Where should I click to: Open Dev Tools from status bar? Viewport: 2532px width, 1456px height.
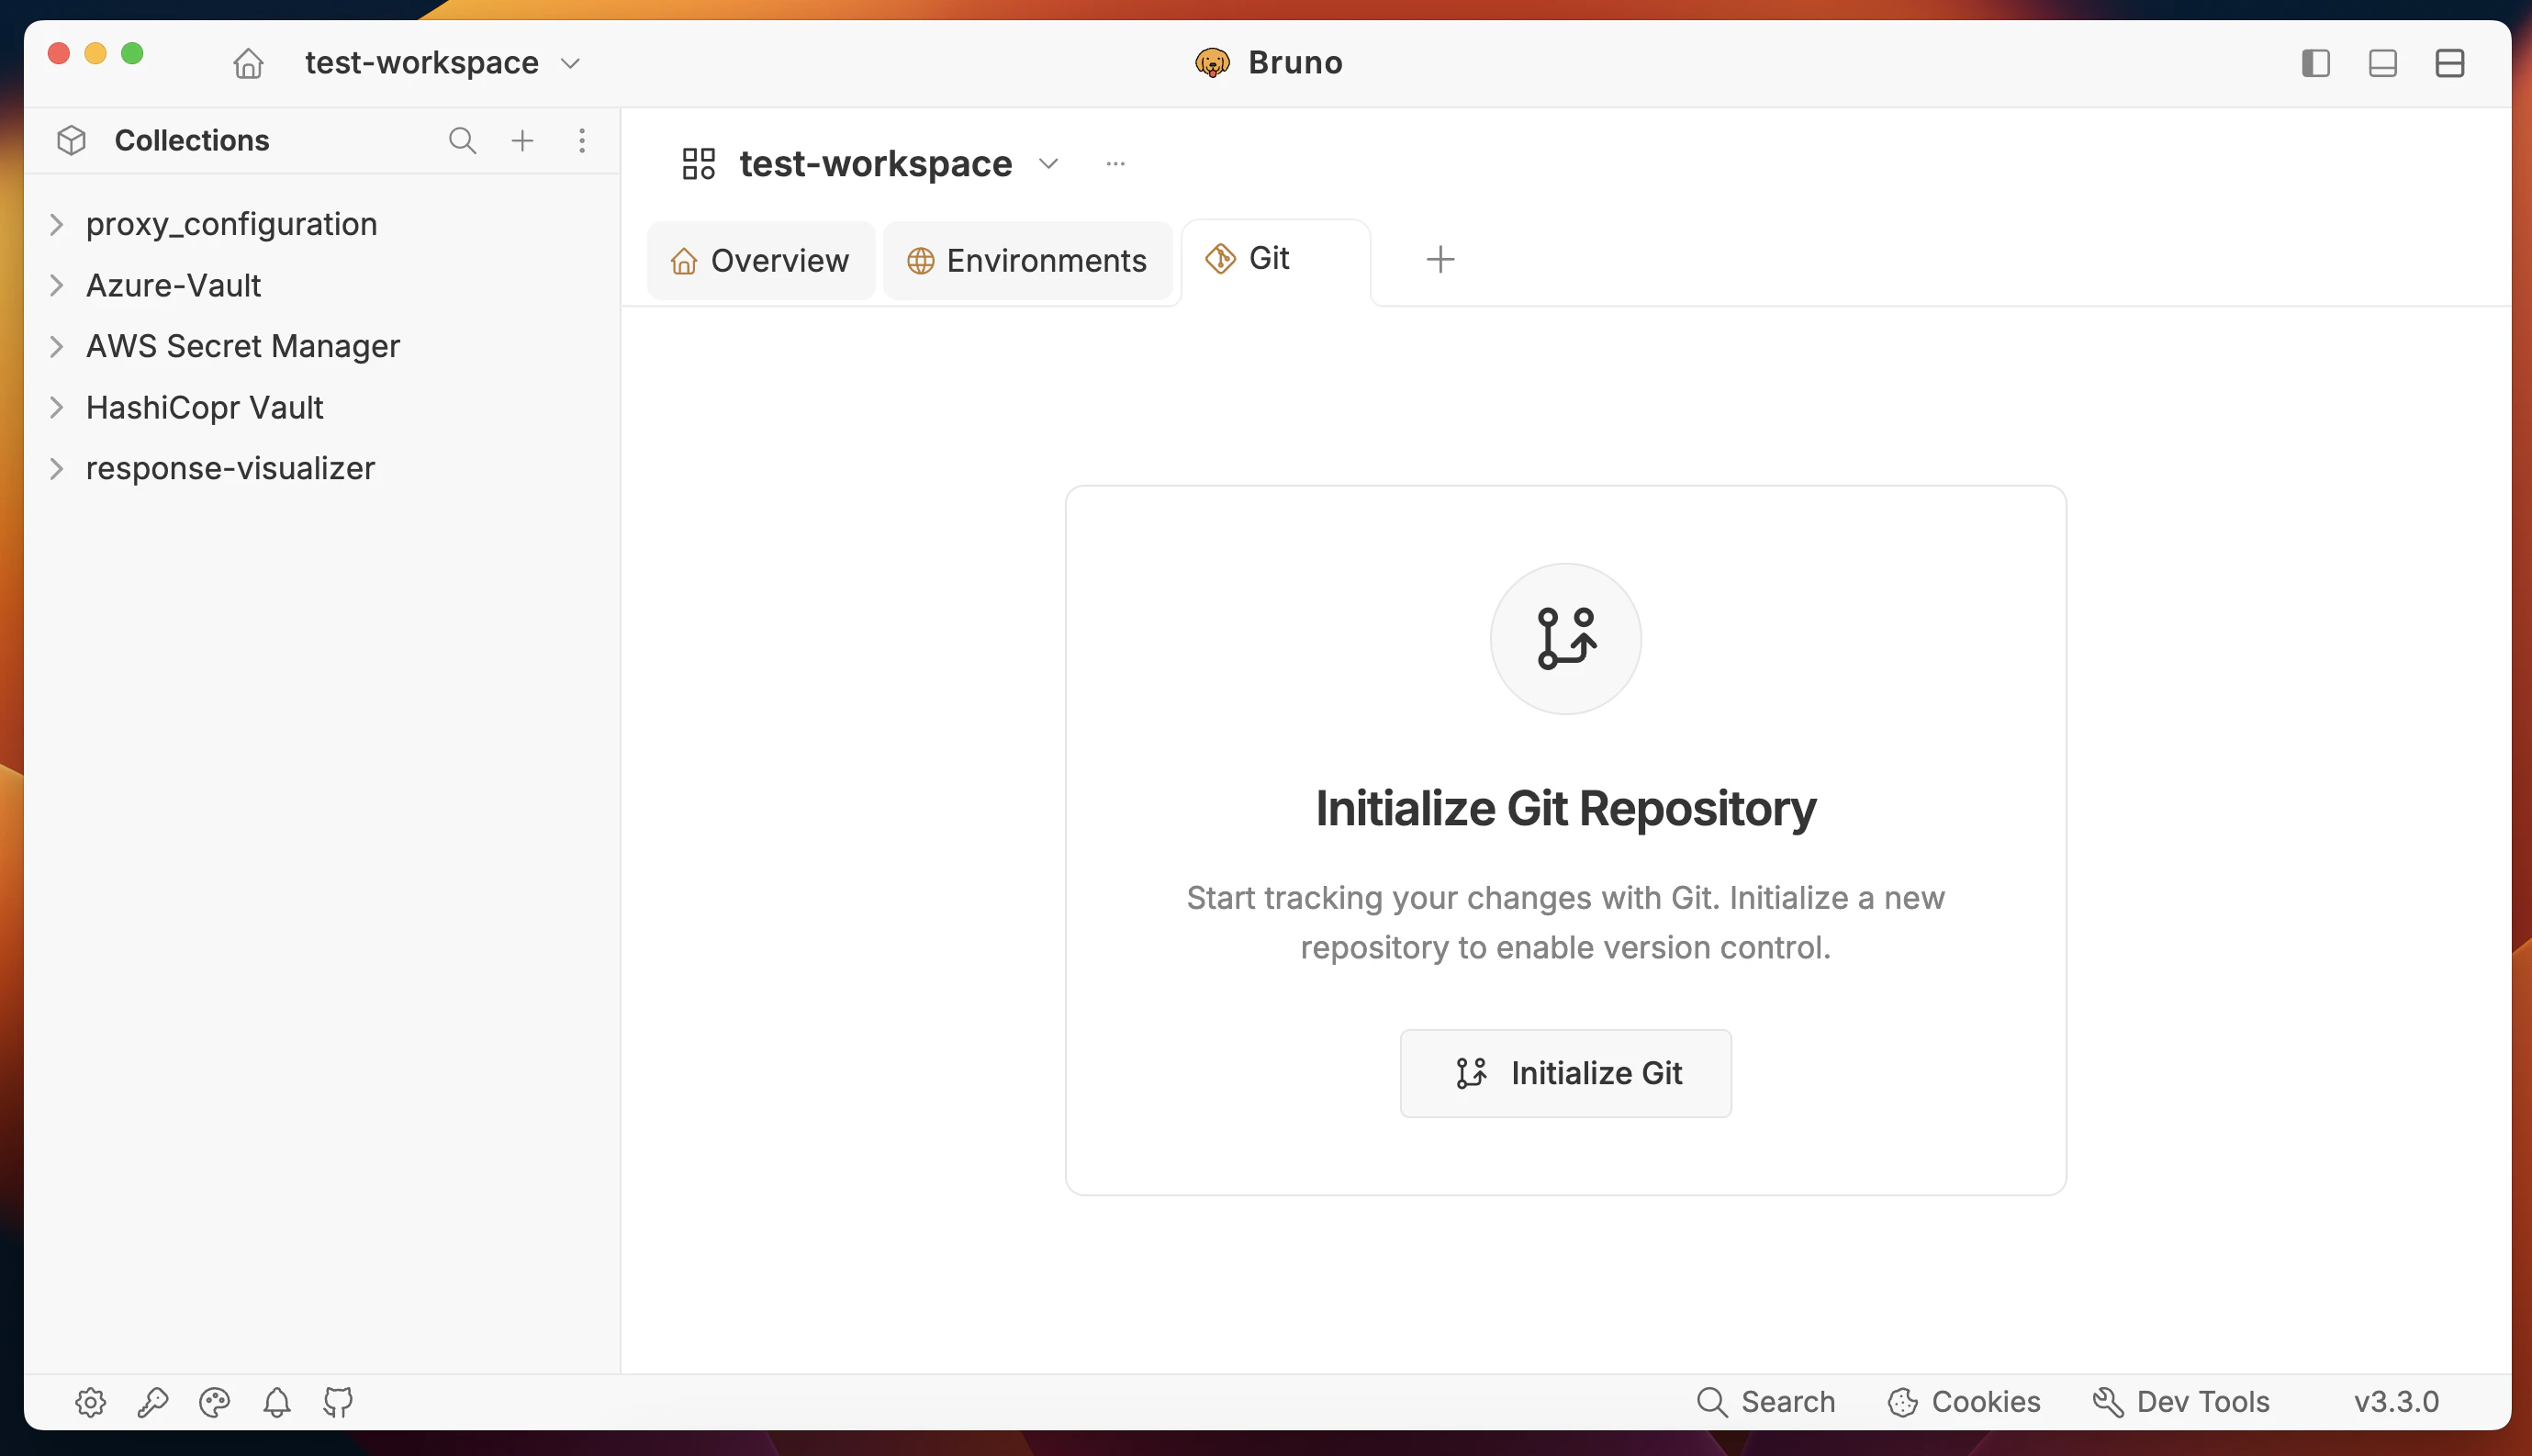point(2181,1402)
